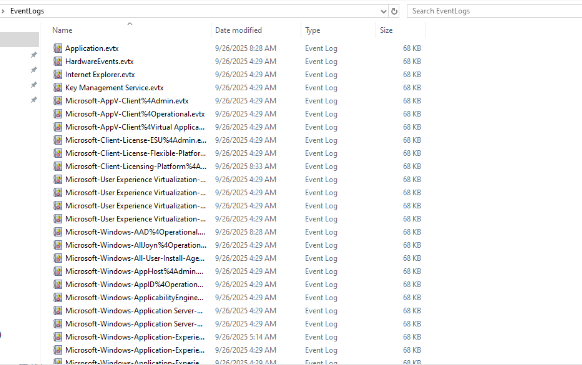Click the Microsoft-Windows-AppHost%4Admin file icon
The image size is (582, 365).
point(58,271)
